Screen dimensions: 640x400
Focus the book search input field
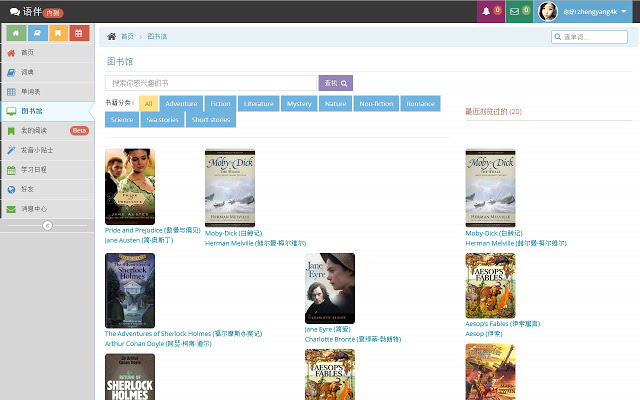point(211,83)
